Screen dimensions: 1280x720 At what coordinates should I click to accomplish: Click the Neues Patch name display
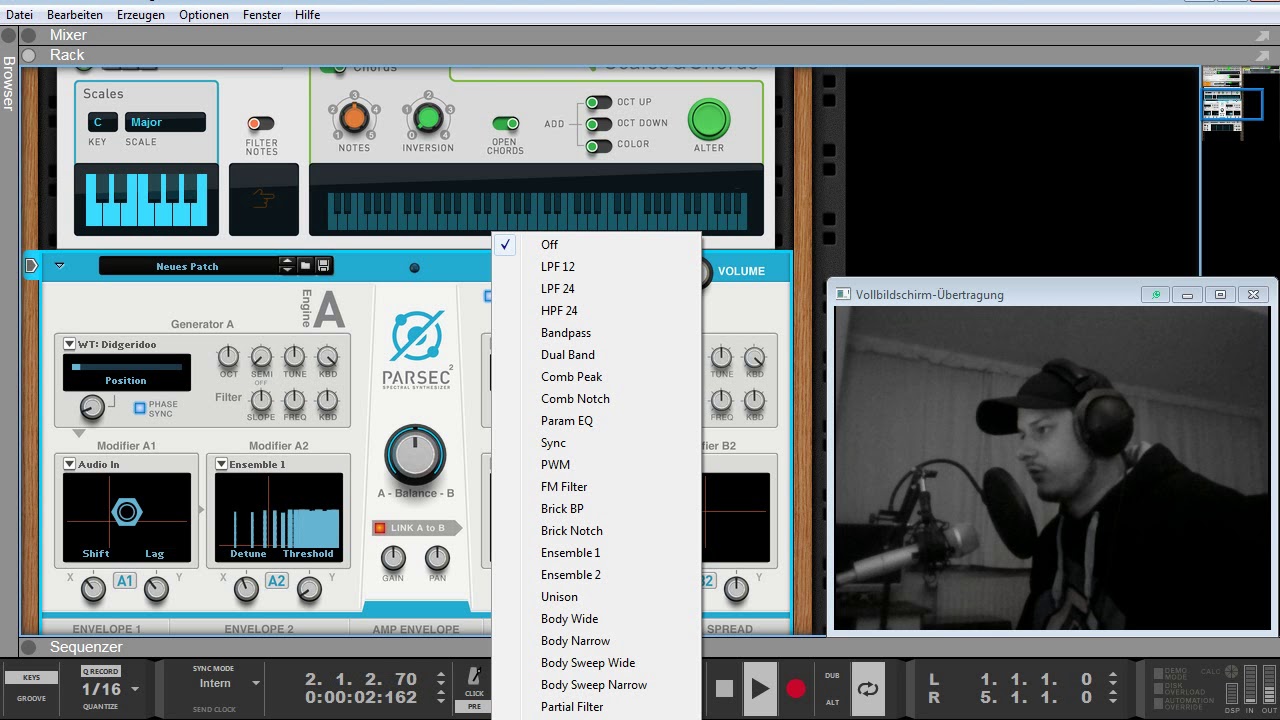pos(188,266)
